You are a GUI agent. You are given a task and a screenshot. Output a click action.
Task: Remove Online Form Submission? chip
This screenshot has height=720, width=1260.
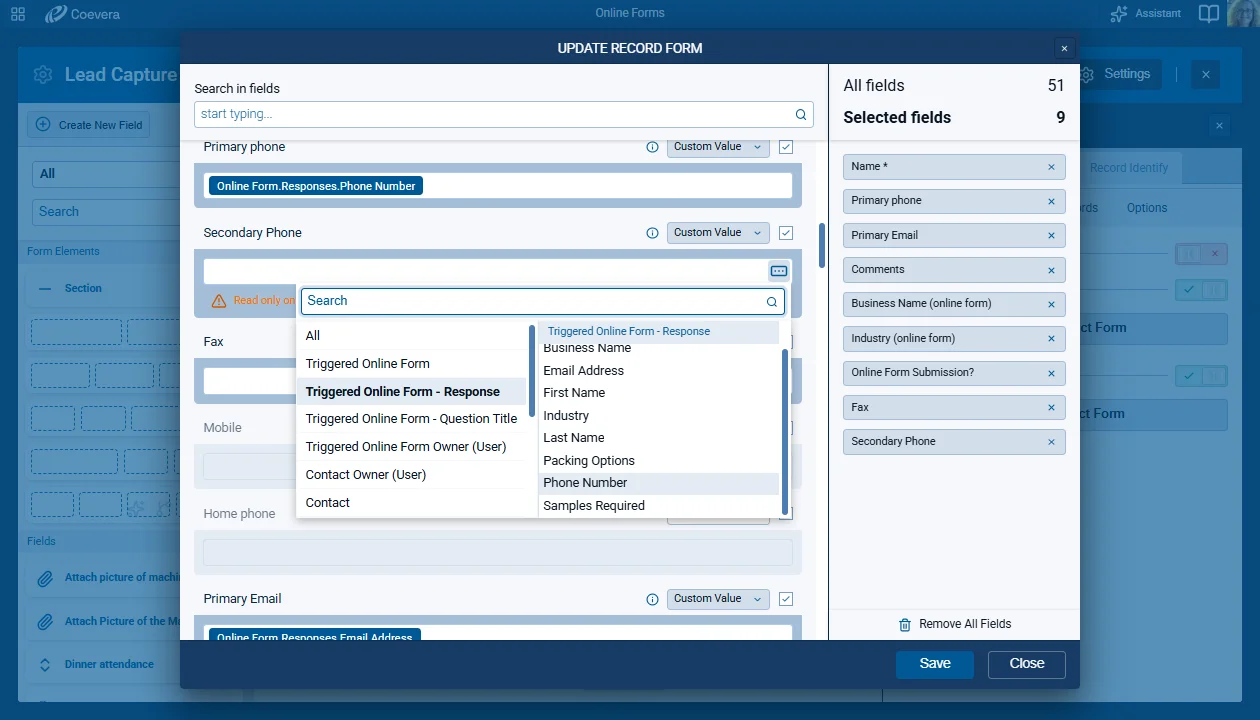tap(1051, 374)
